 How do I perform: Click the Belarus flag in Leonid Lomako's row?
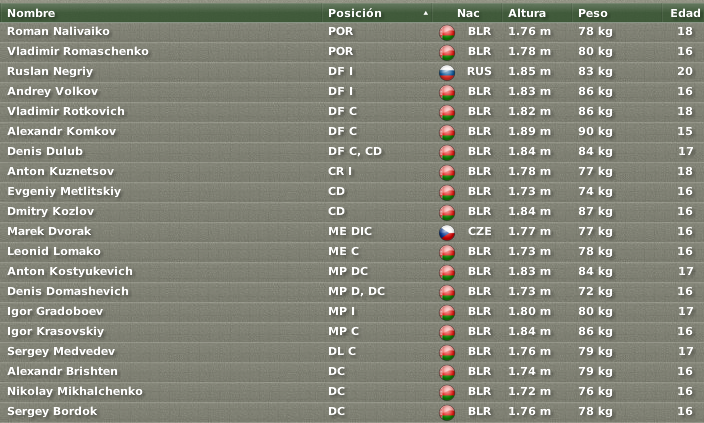click(447, 253)
